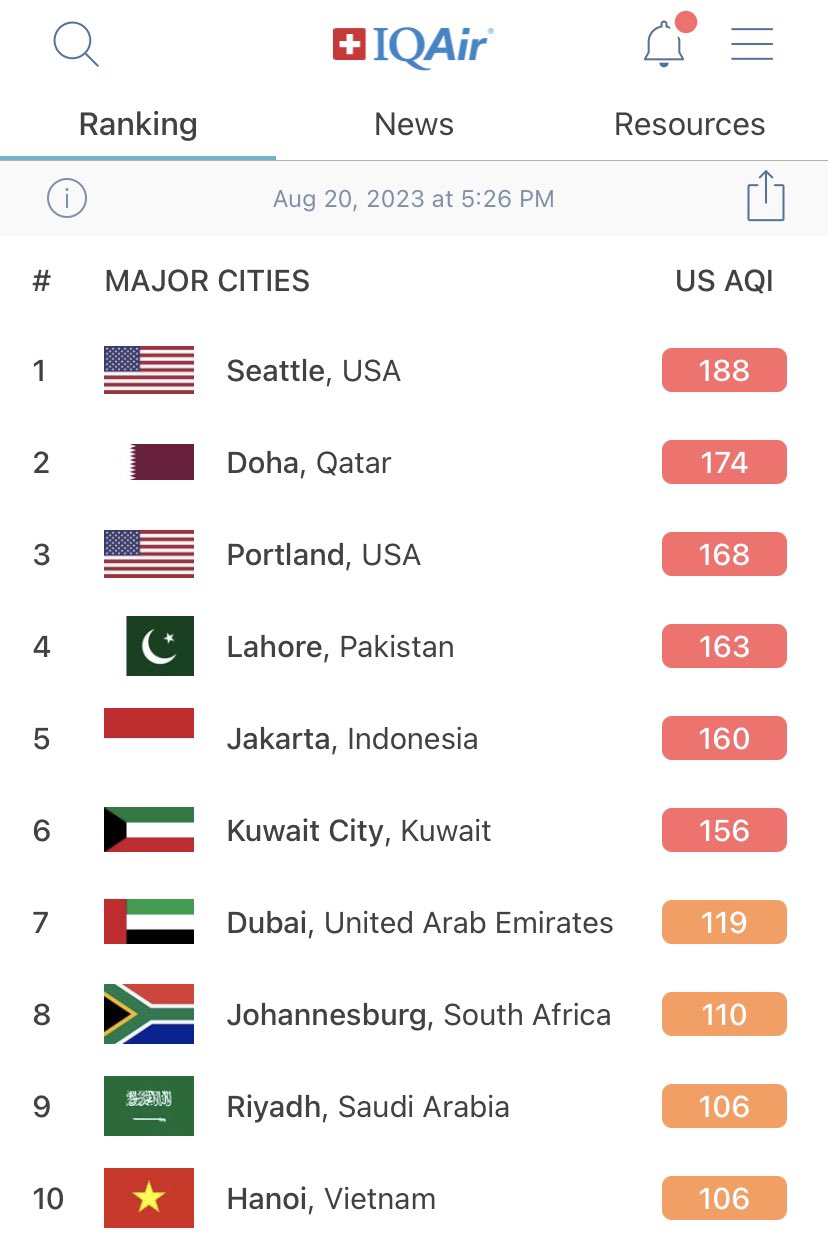Image resolution: width=828 pixels, height=1241 pixels.
Task: Tap the Pakistan flag icon
Action: click(160, 646)
